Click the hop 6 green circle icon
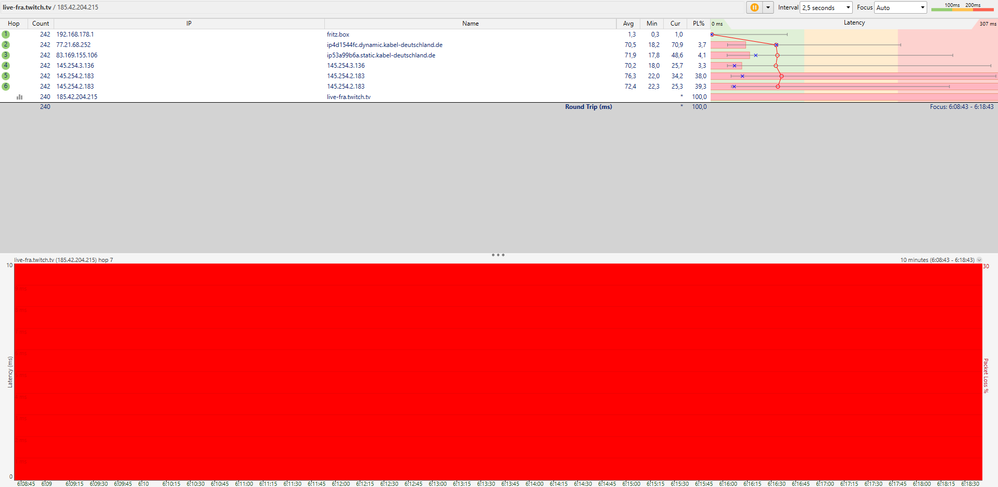Screen dimensions: 998x487 pyautogui.click(x=6, y=86)
